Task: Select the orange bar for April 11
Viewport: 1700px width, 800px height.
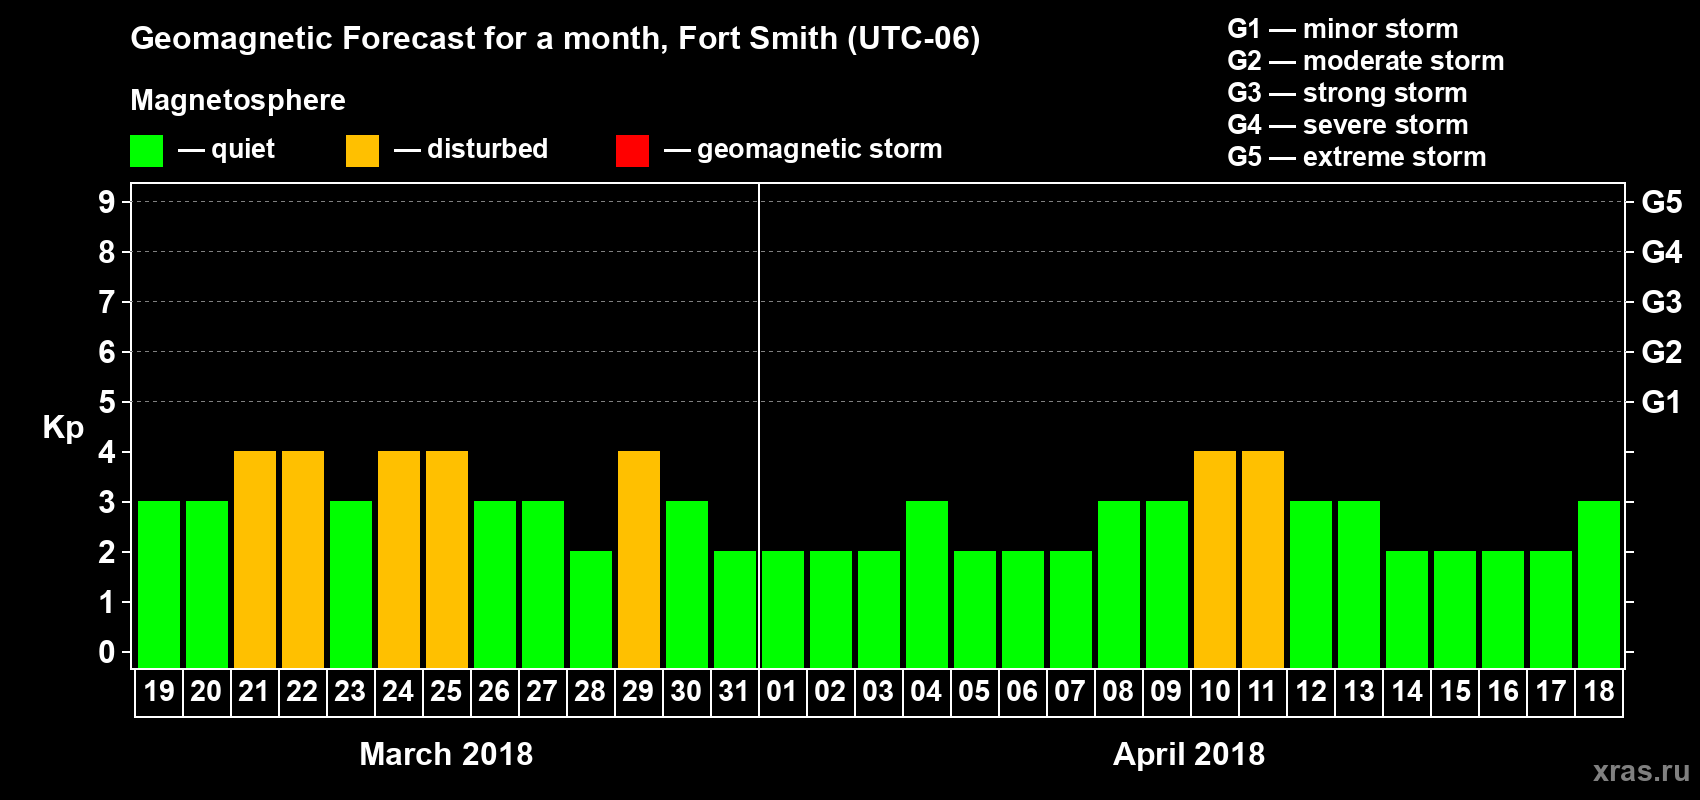Action: coord(1263,559)
